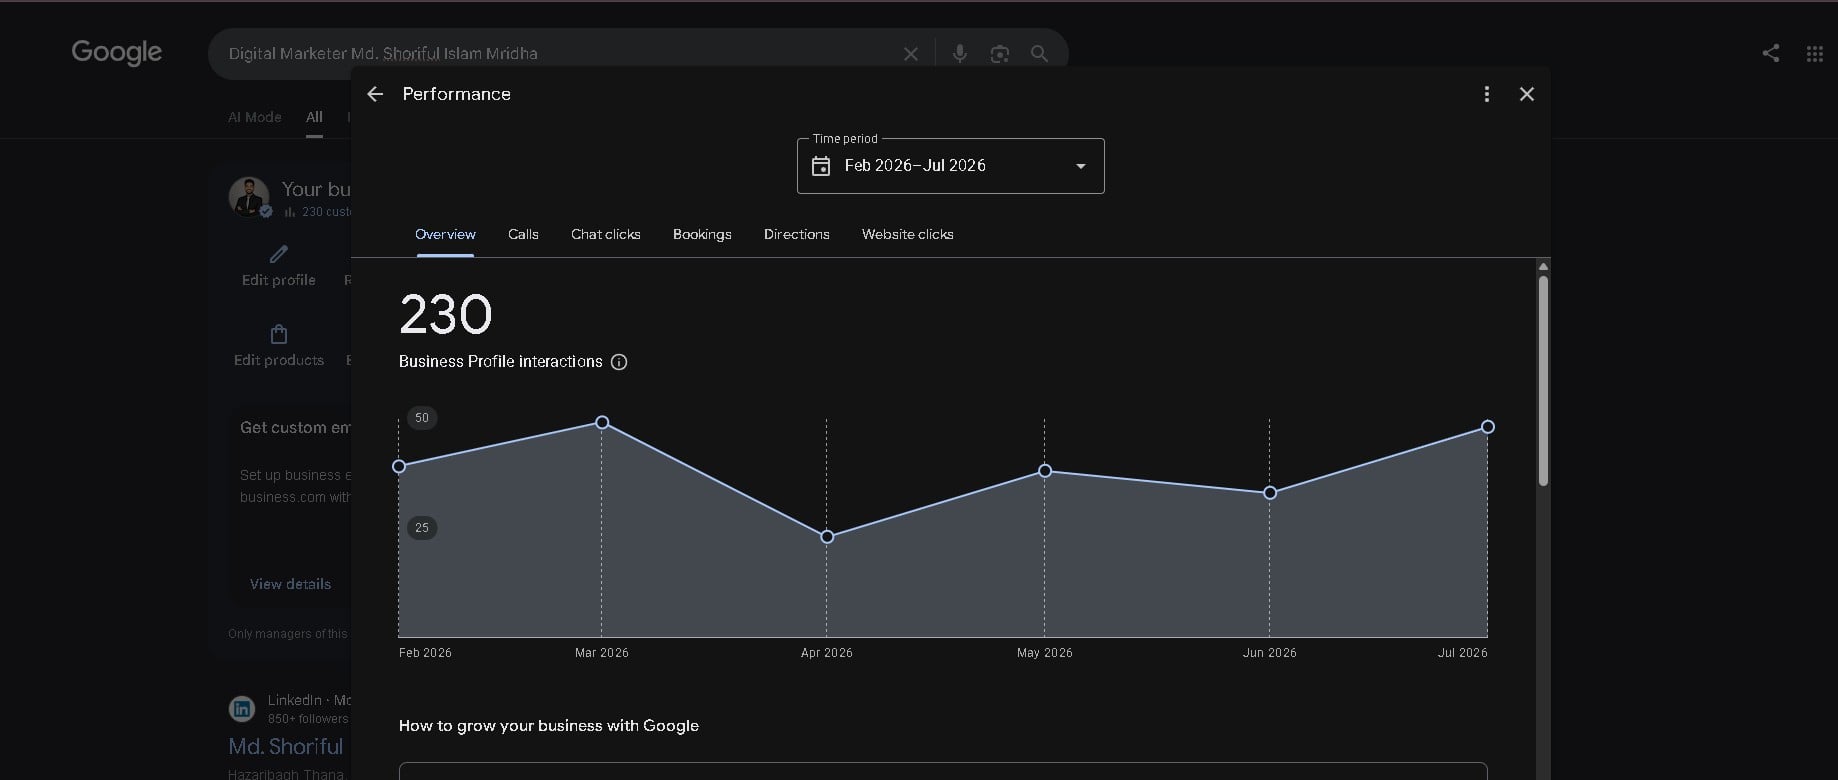Start voice search with the microphone icon
The image size is (1838, 780).
pos(959,54)
